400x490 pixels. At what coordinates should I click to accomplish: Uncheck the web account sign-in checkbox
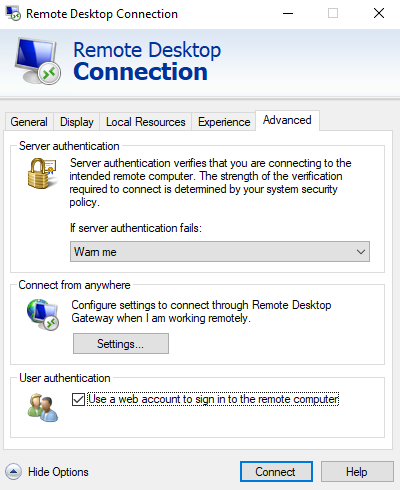78,399
